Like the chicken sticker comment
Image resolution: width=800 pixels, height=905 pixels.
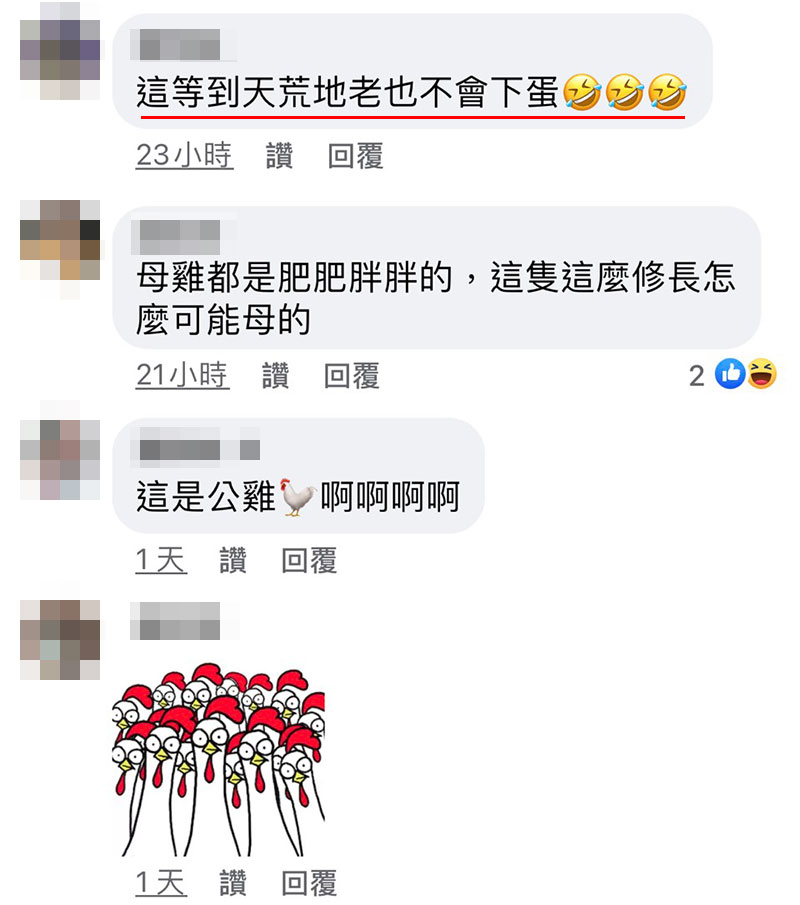coord(233,883)
